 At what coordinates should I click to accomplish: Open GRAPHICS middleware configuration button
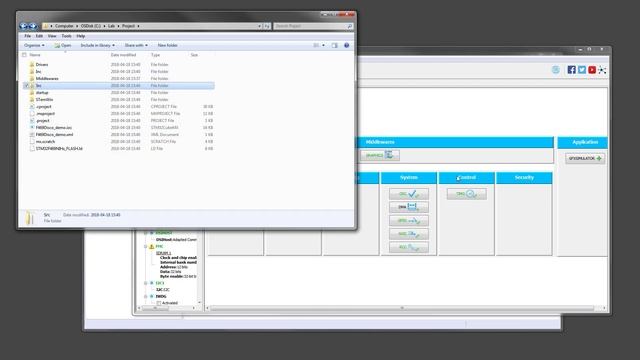point(380,156)
